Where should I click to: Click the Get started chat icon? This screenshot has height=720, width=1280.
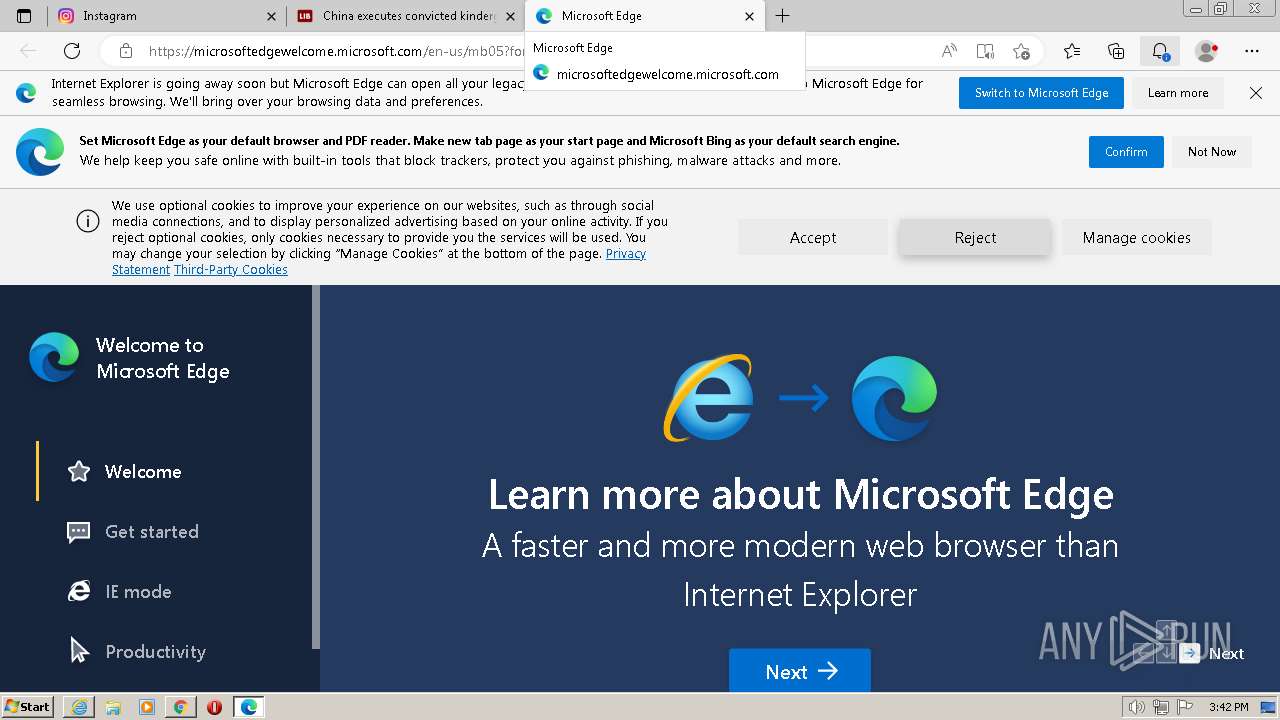tap(78, 532)
